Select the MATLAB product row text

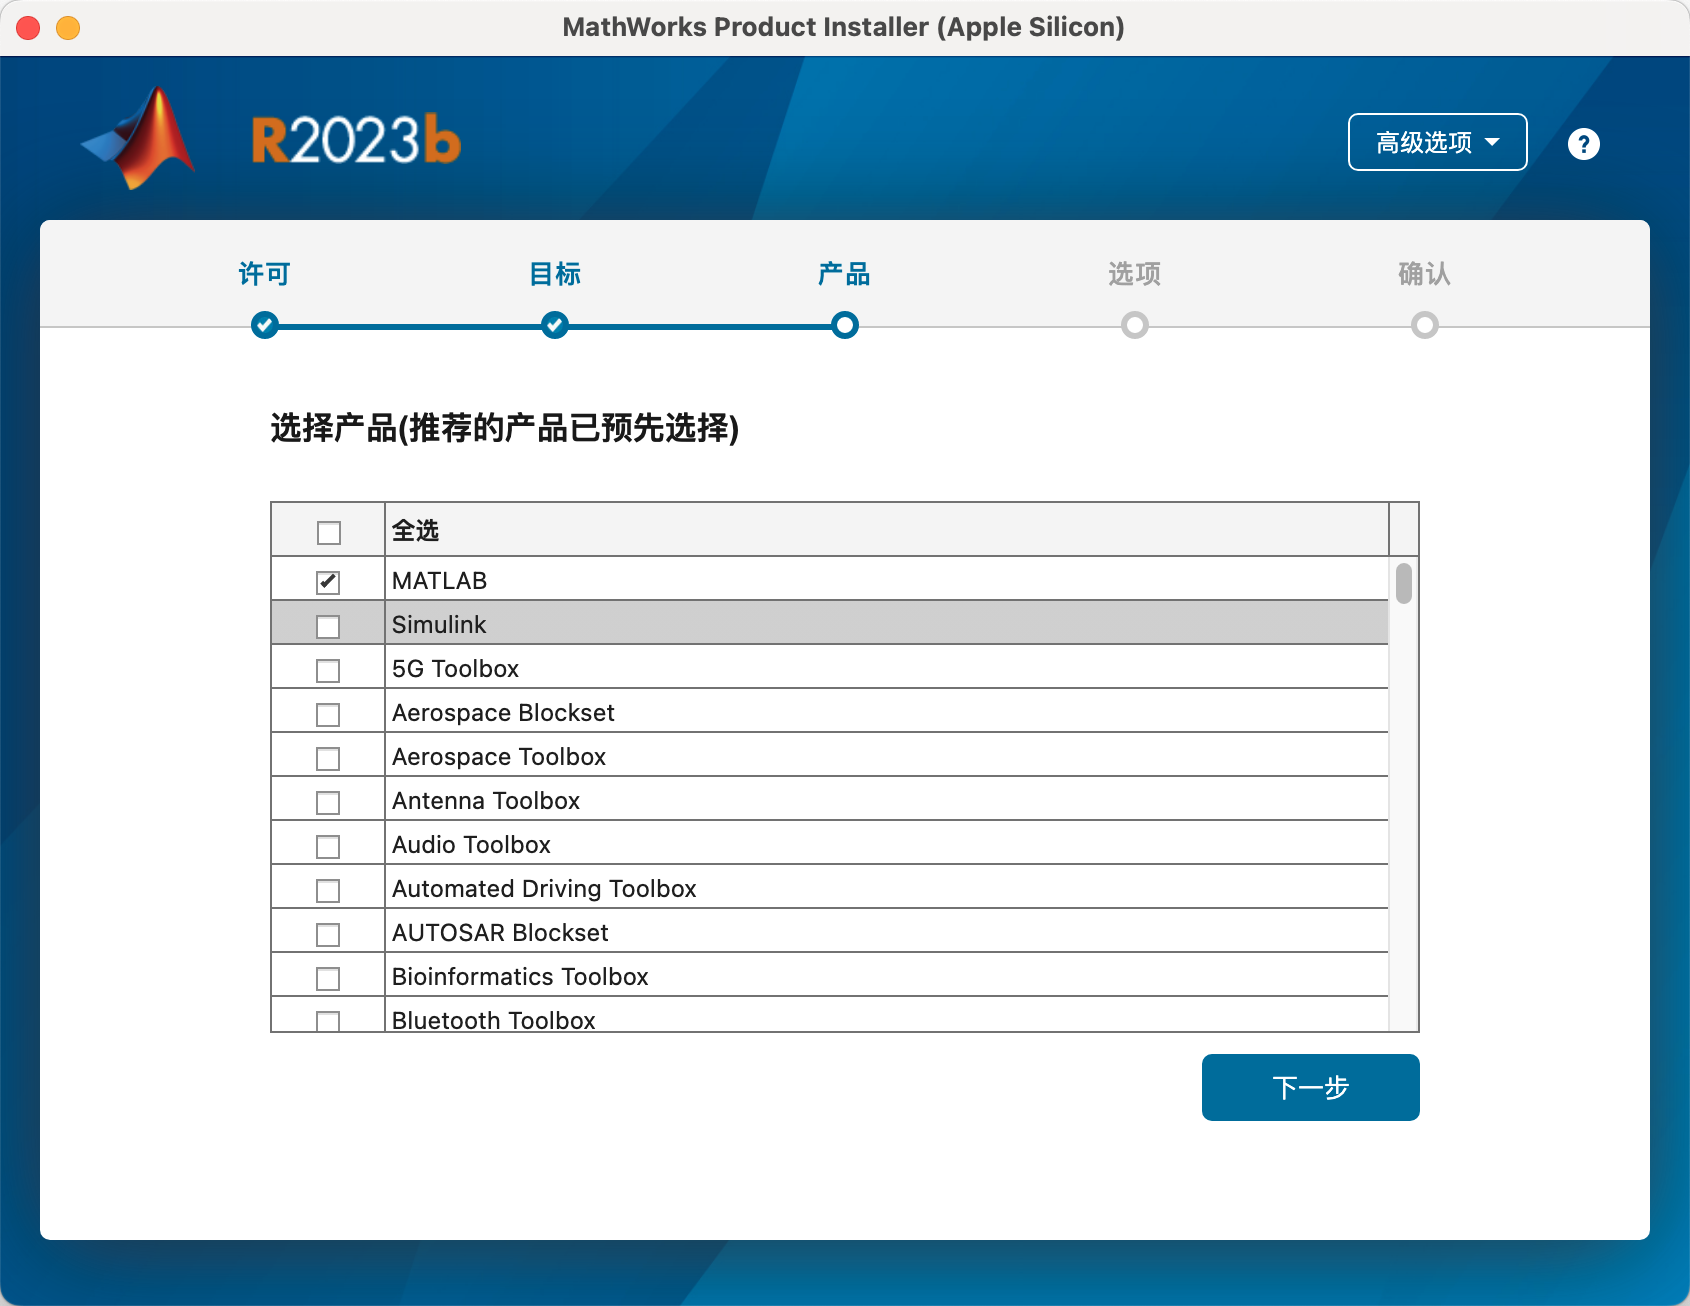click(439, 580)
